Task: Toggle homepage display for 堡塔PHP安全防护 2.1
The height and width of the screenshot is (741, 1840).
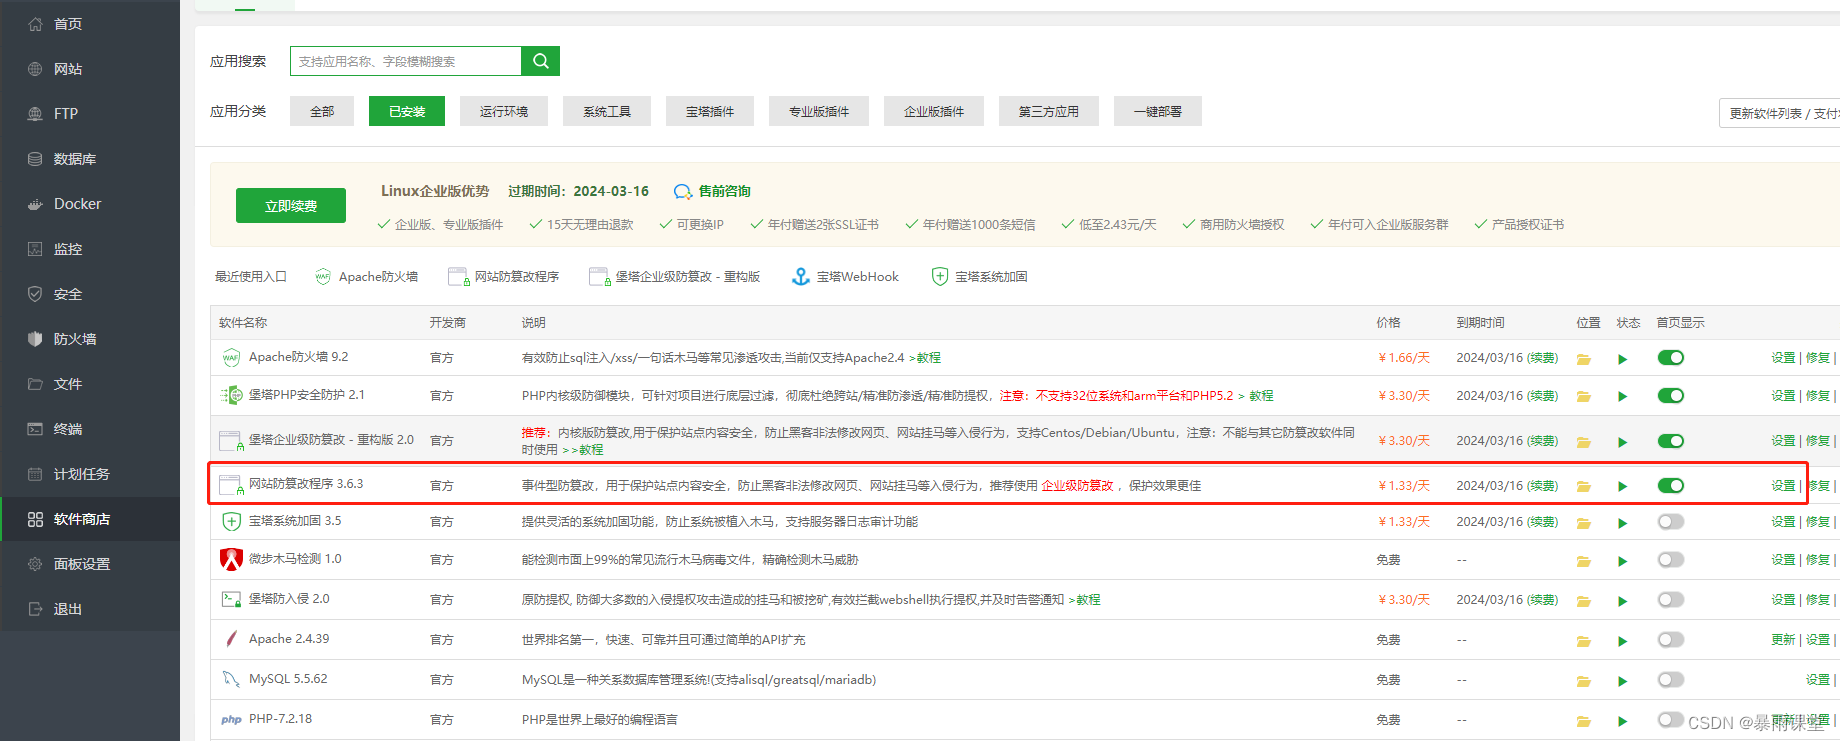Action: (1671, 396)
